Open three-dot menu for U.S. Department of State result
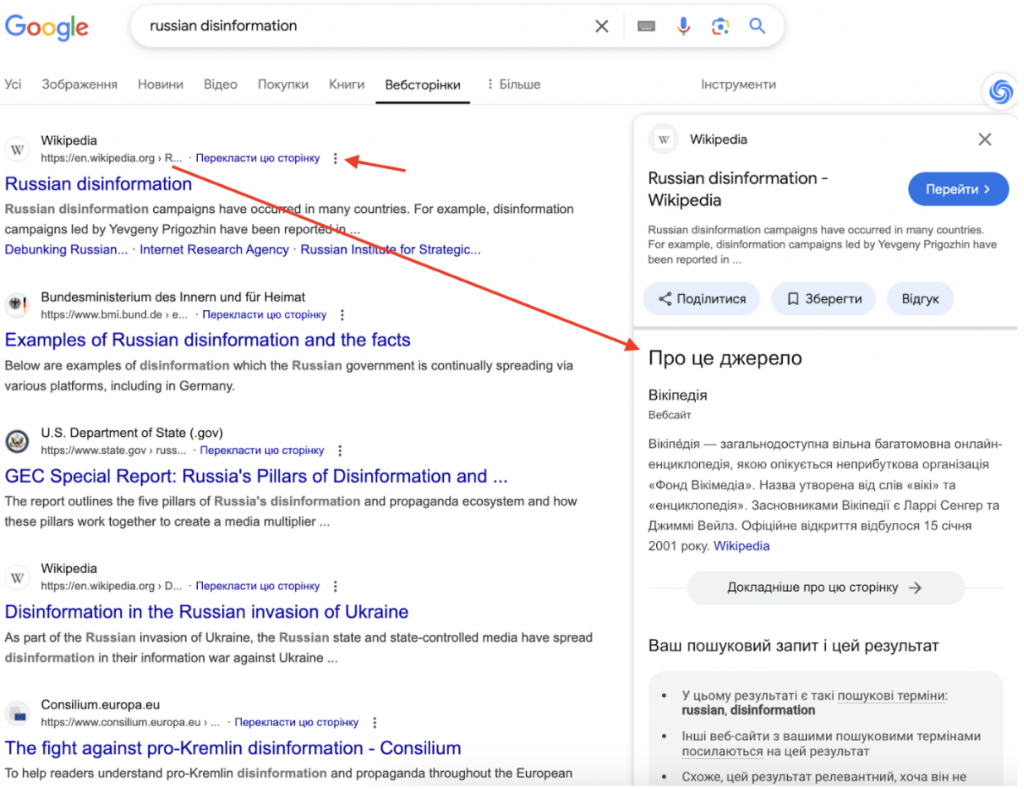Image resolution: width=1024 pixels, height=789 pixels. tap(340, 451)
